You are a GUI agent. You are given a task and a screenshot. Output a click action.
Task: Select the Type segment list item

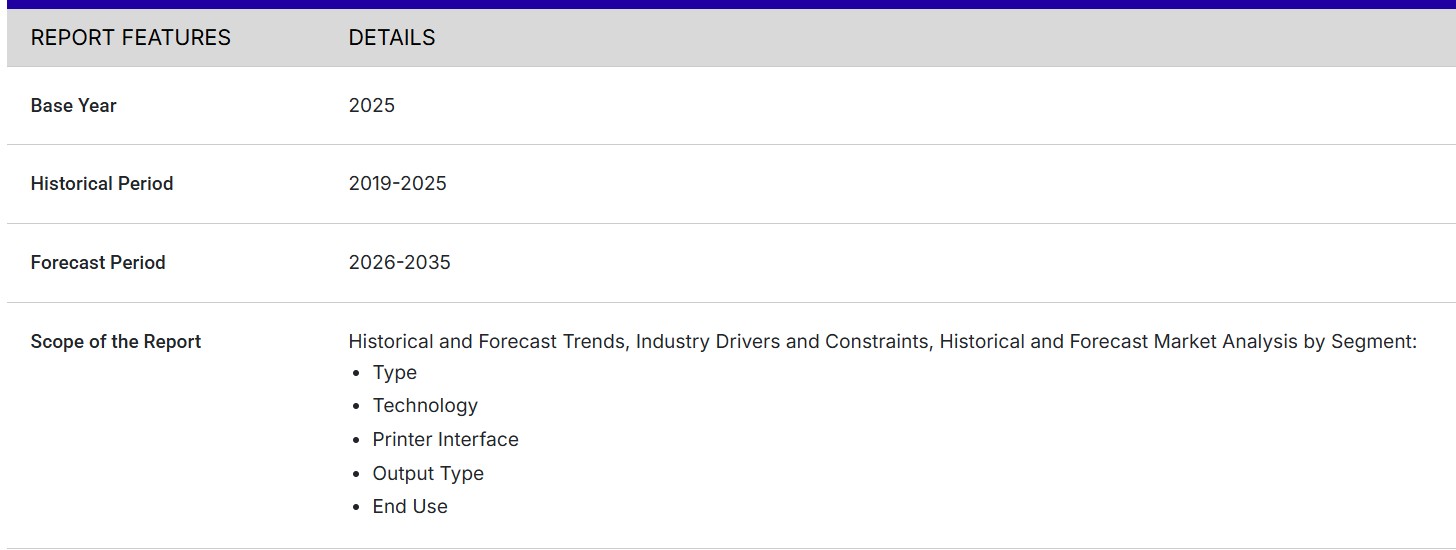[x=394, y=373]
